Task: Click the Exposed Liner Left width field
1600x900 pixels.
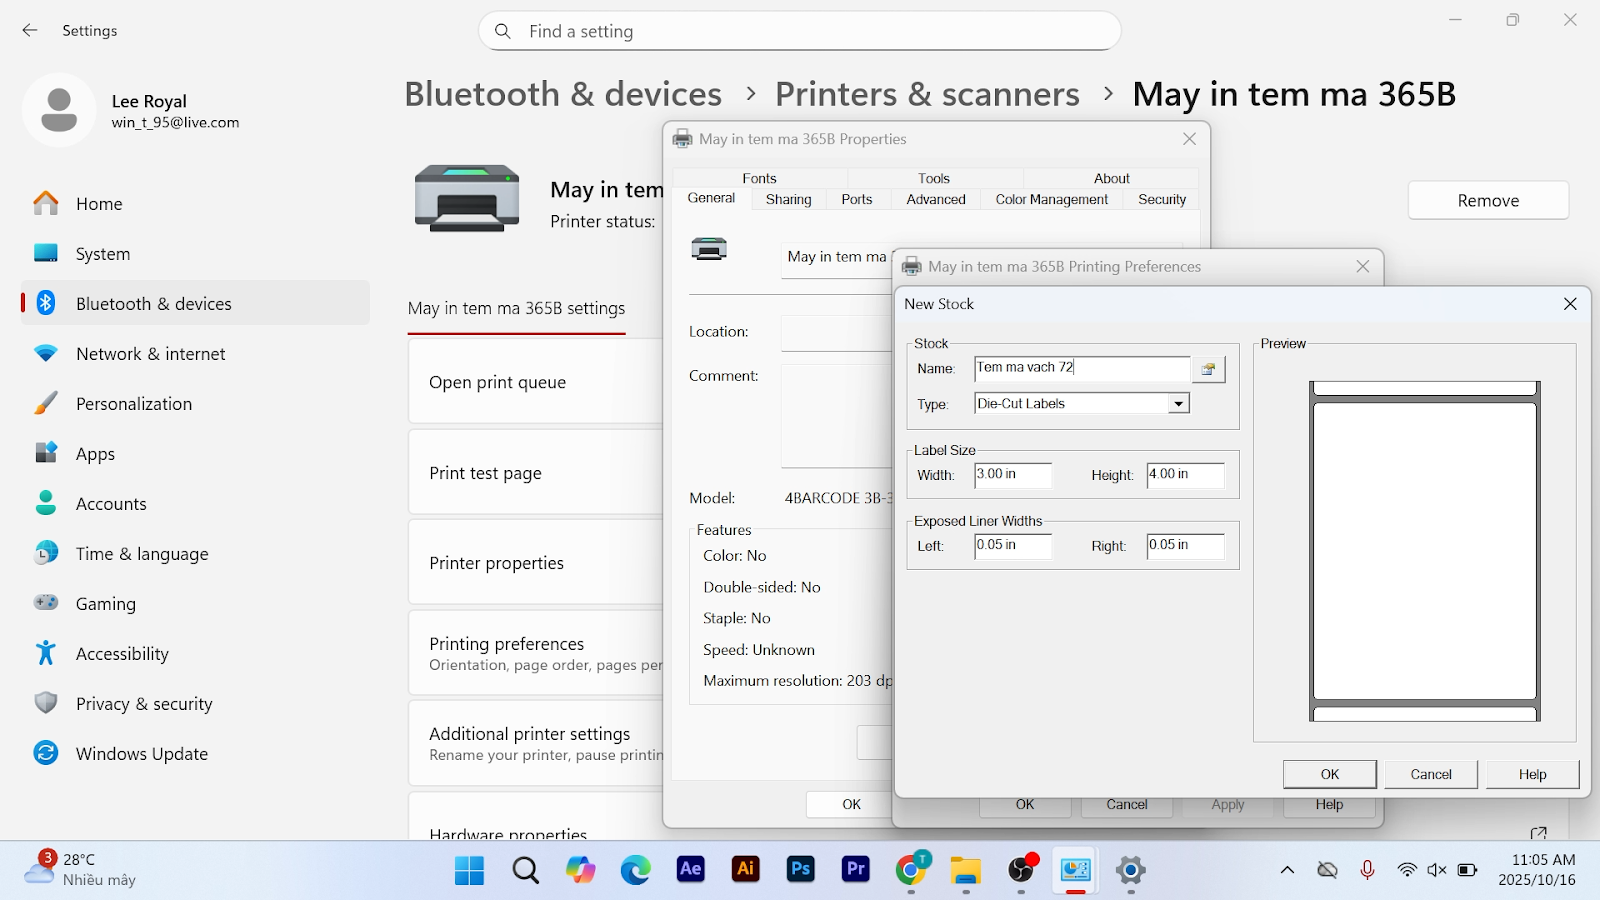Action: [x=1012, y=546]
